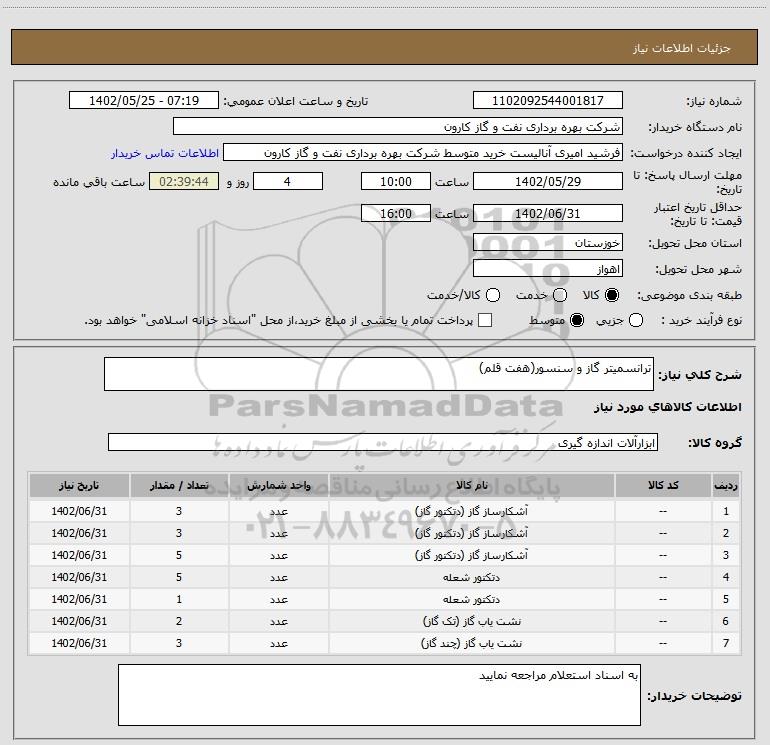Tick the Islamic treasury bonds payment checkbox

click(485, 320)
